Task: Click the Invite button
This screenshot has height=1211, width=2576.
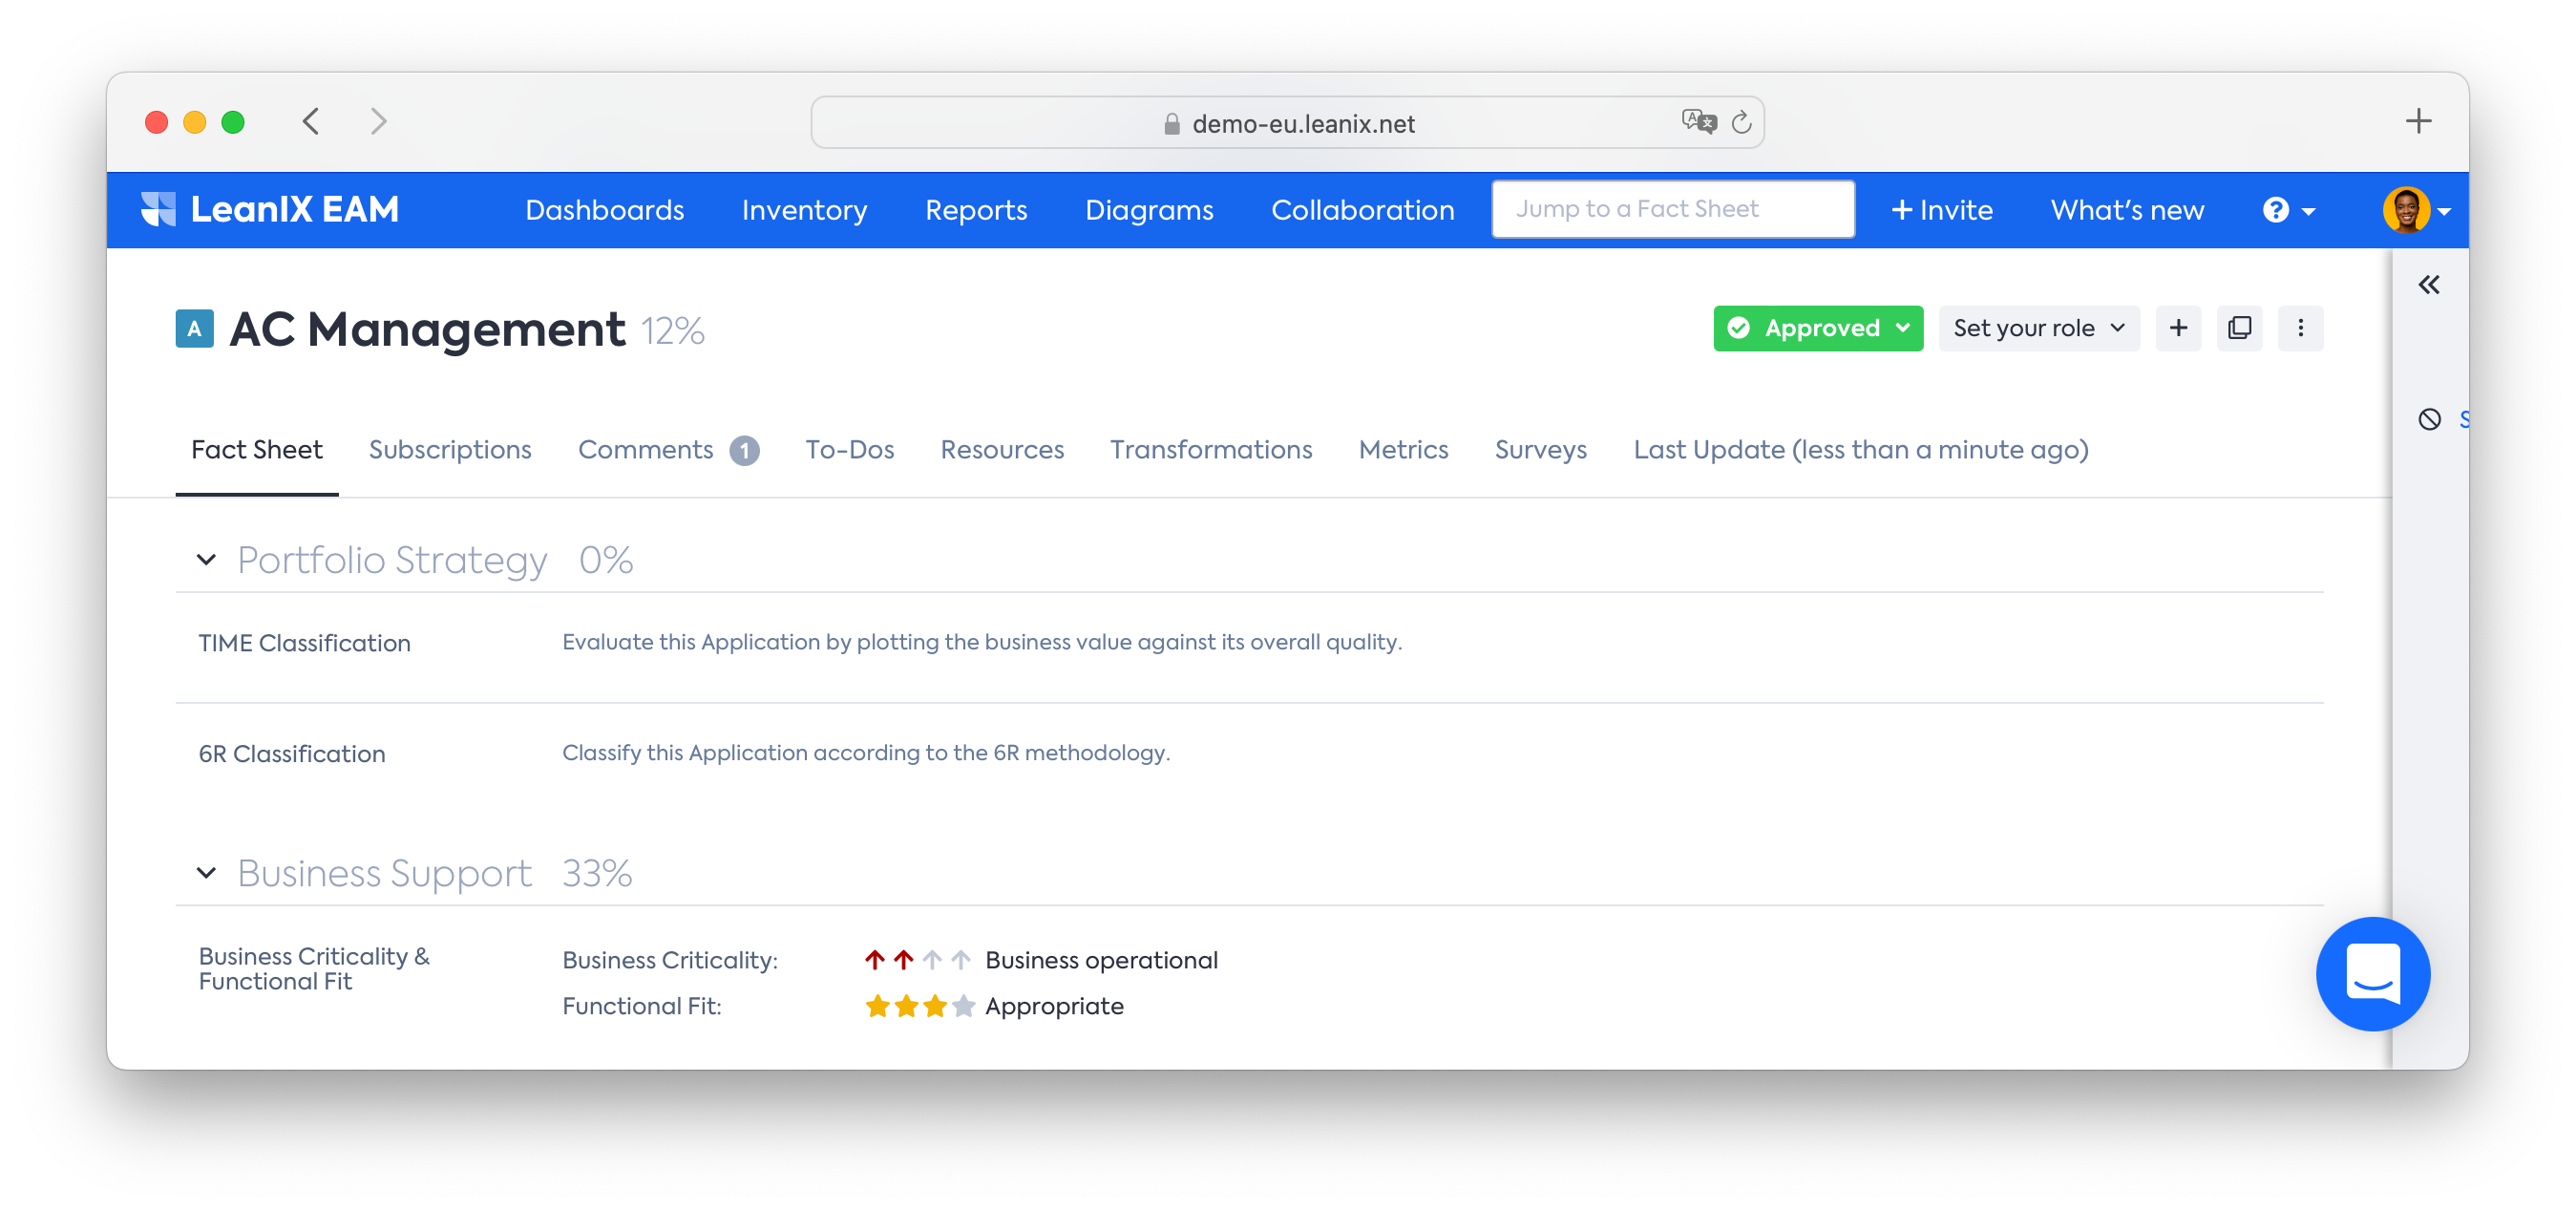Action: click(x=1941, y=210)
